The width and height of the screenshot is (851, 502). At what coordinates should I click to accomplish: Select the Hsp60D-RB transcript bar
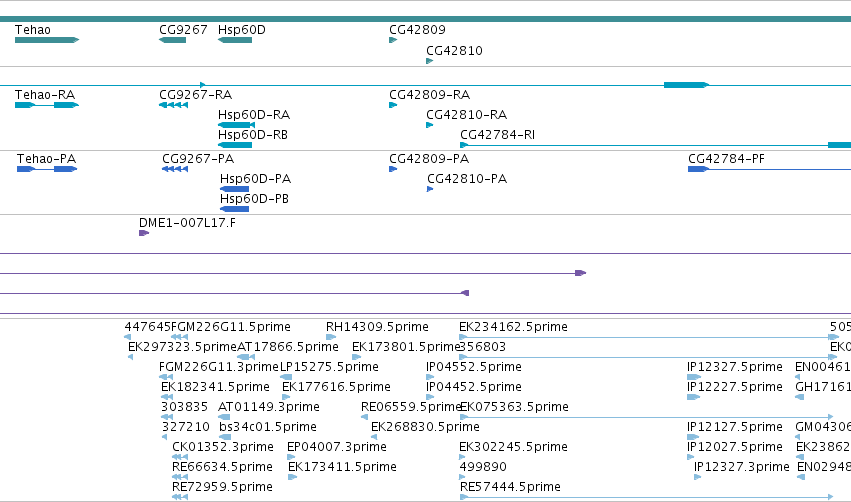click(235, 145)
